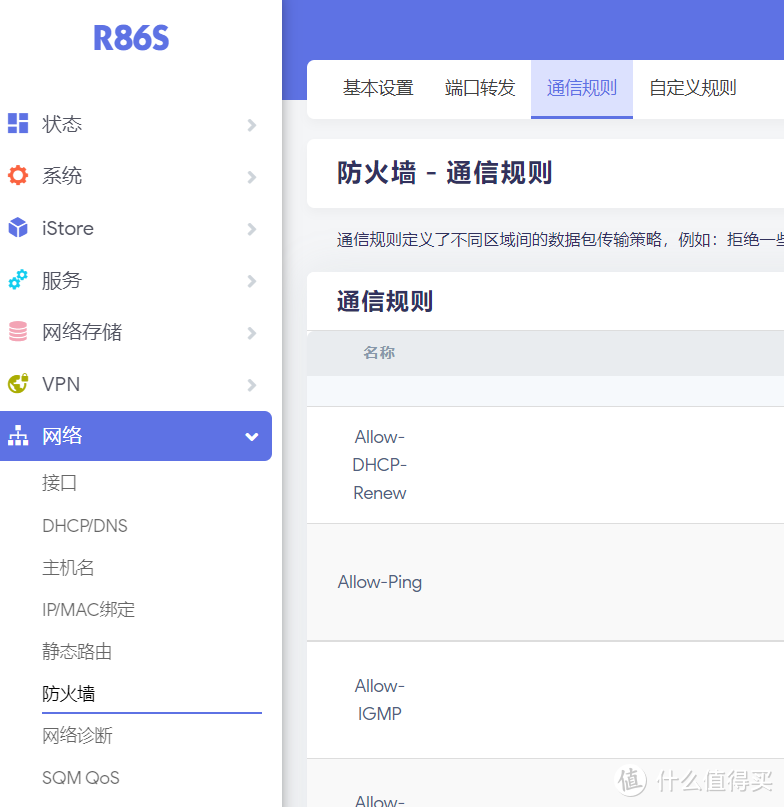Select the 通信规则 tab

[x=582, y=88]
